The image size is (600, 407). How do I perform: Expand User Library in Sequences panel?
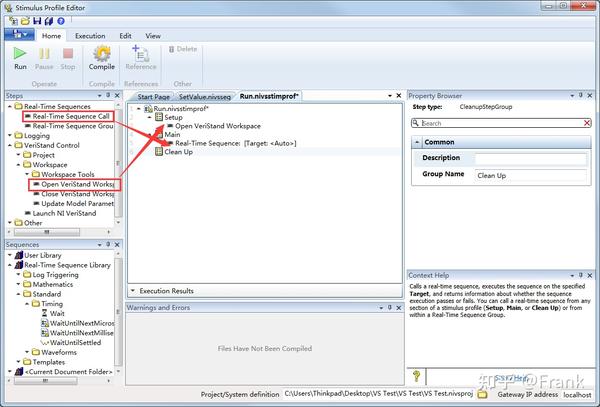(x=10, y=255)
